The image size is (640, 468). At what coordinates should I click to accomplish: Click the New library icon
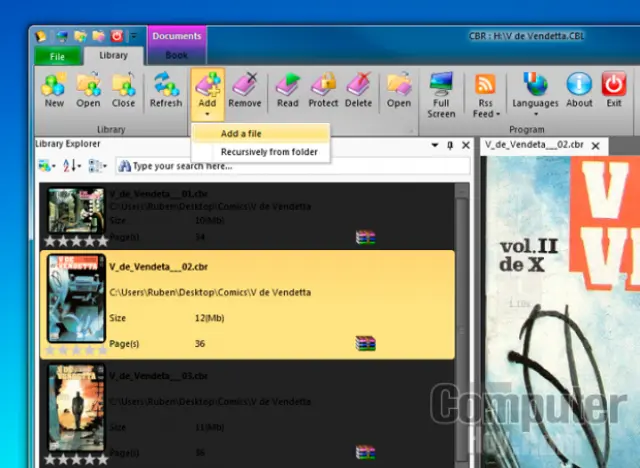coord(54,88)
